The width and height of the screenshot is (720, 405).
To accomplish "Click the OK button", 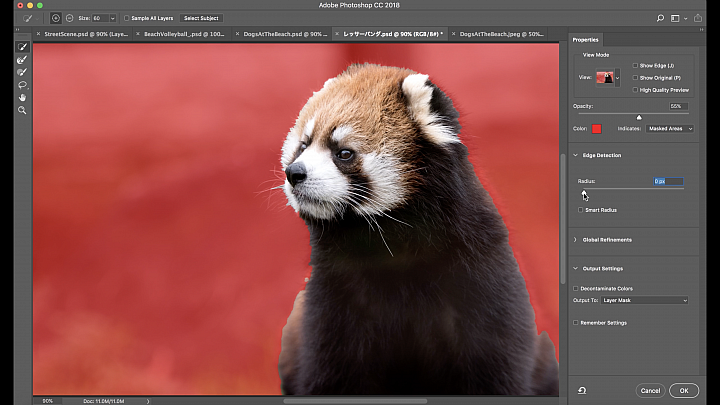I will coord(684,391).
